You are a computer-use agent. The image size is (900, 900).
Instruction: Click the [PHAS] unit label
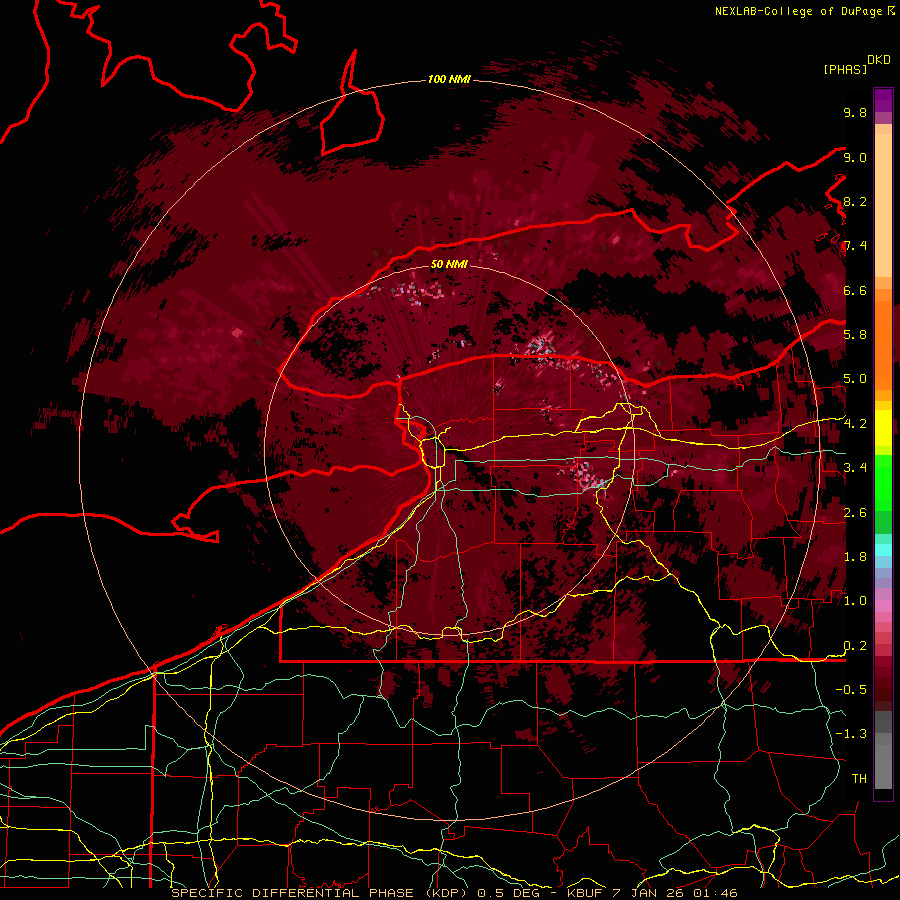(x=845, y=69)
